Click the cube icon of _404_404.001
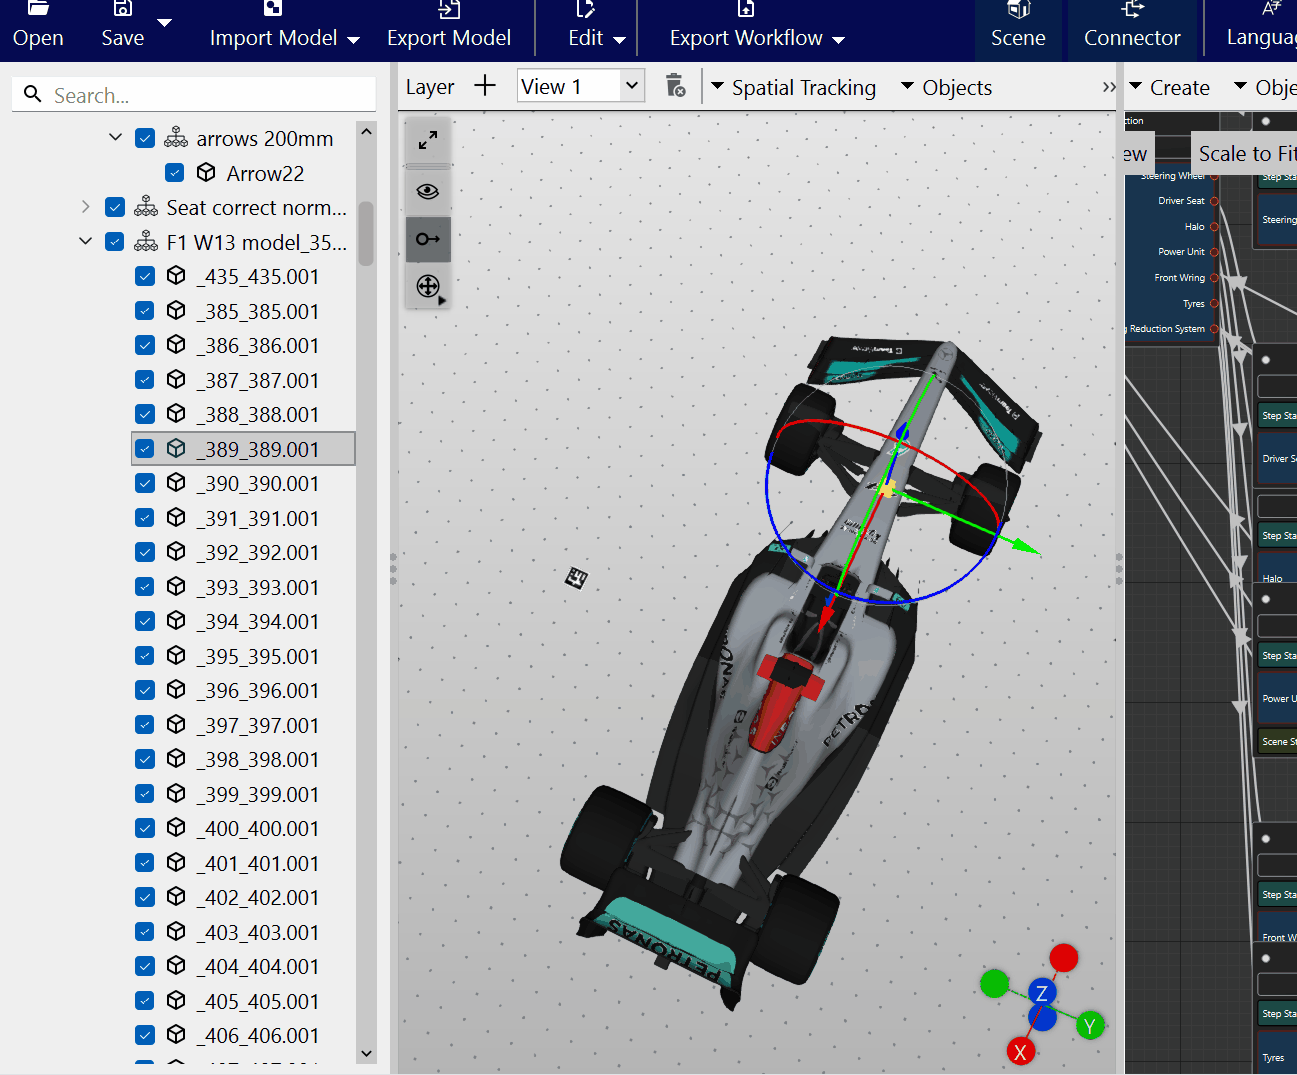 (x=176, y=965)
